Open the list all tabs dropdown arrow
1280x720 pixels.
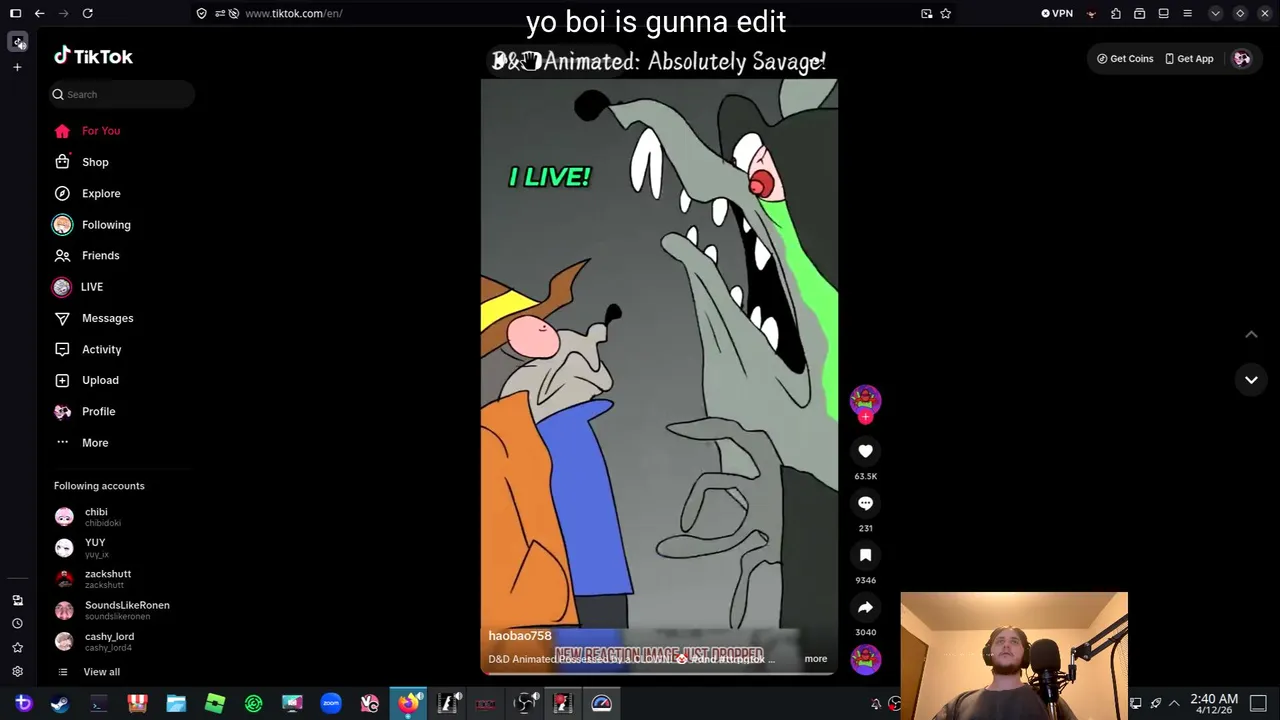pyautogui.click(x=1215, y=13)
